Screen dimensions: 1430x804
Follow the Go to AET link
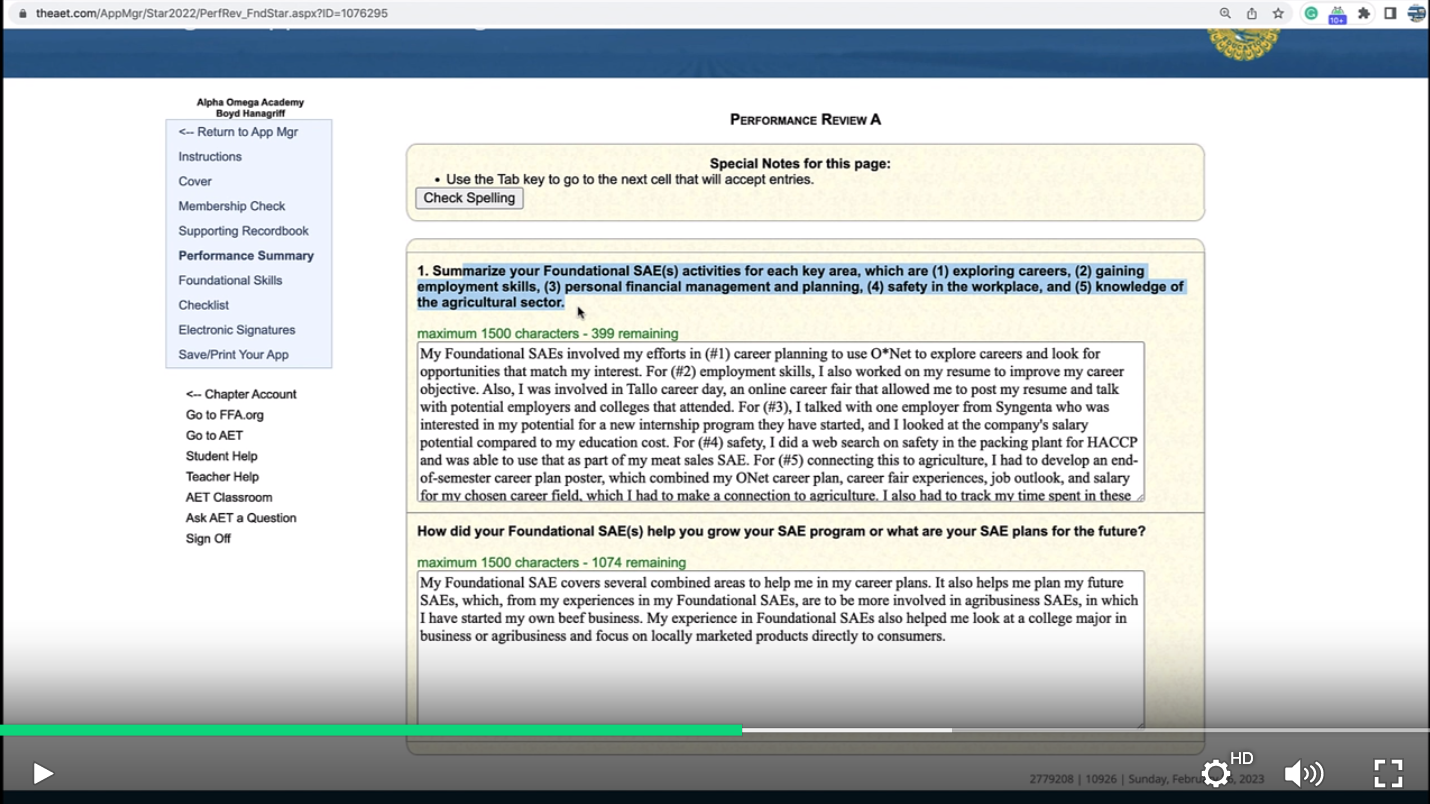click(214, 435)
